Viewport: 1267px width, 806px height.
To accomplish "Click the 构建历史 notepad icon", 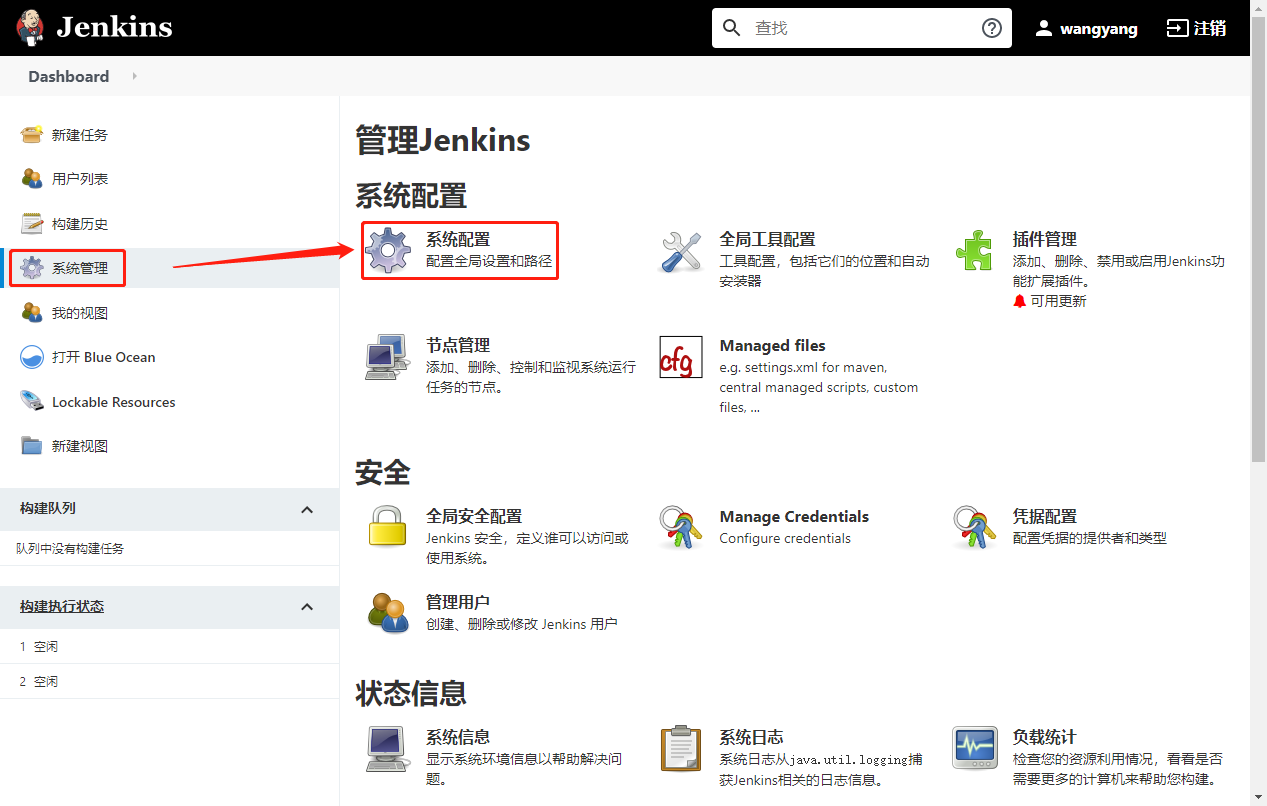I will click(32, 223).
